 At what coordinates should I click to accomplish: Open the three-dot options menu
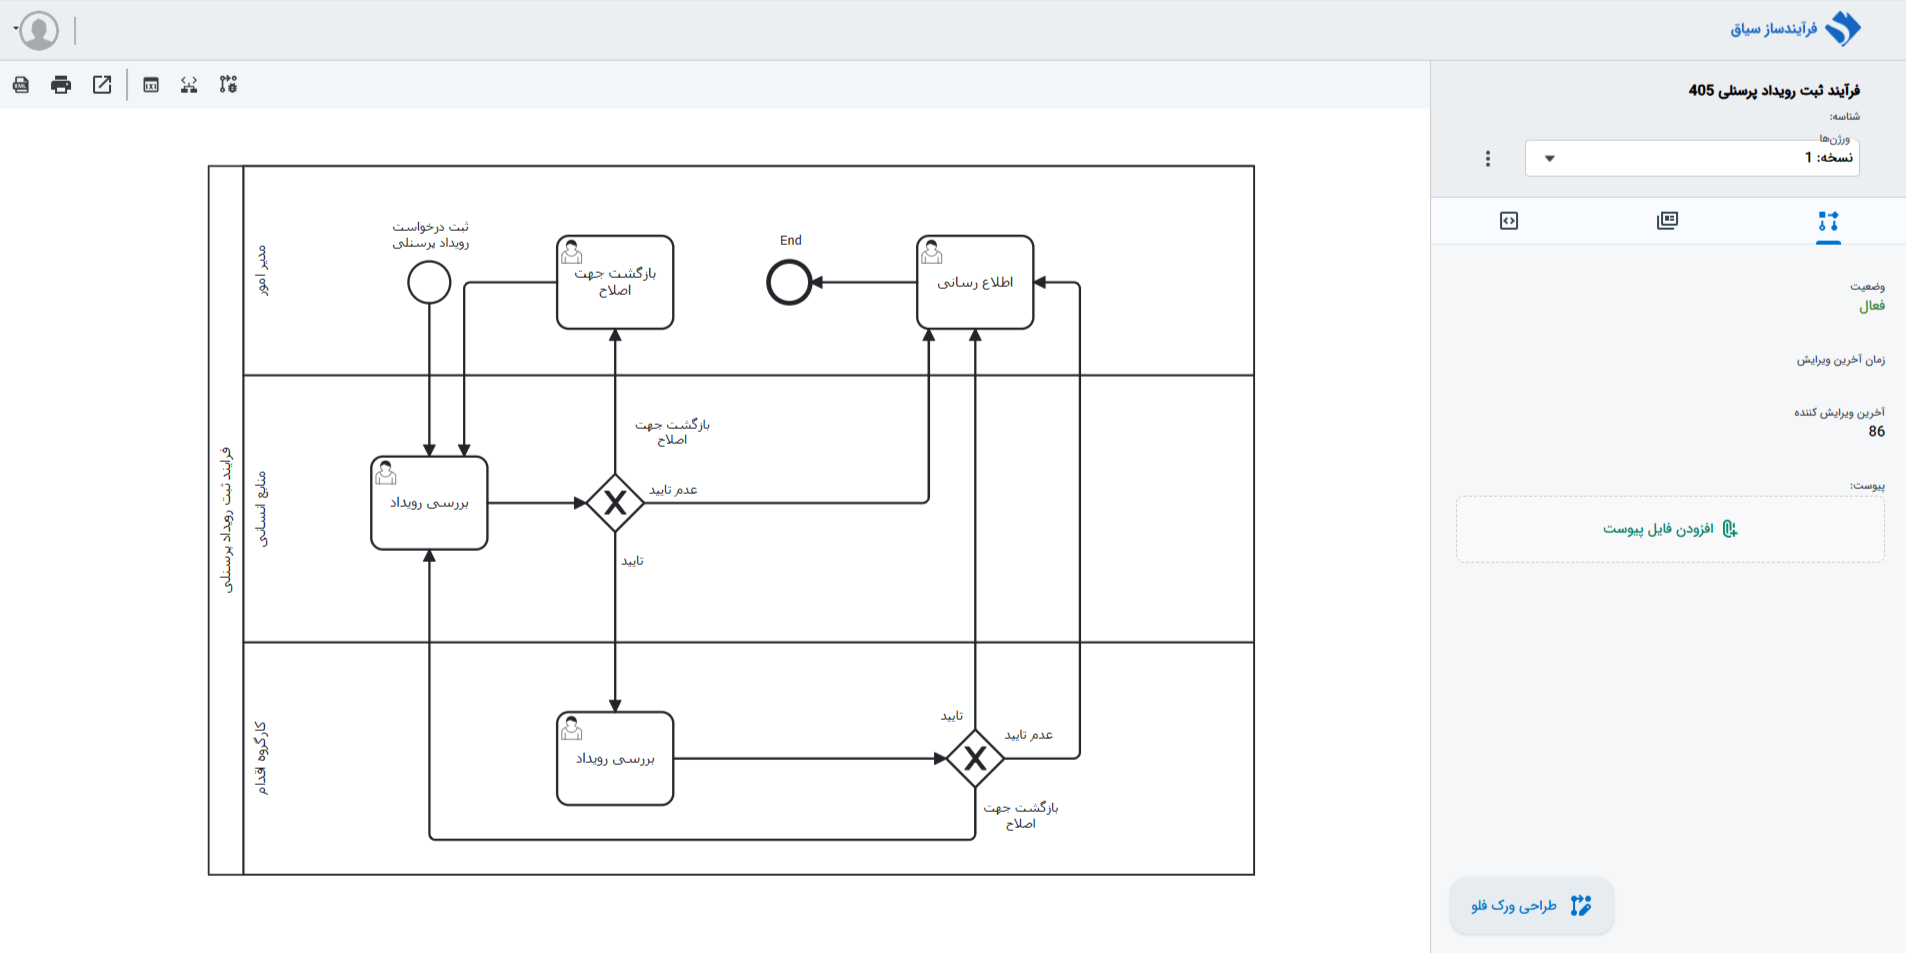[x=1488, y=158]
